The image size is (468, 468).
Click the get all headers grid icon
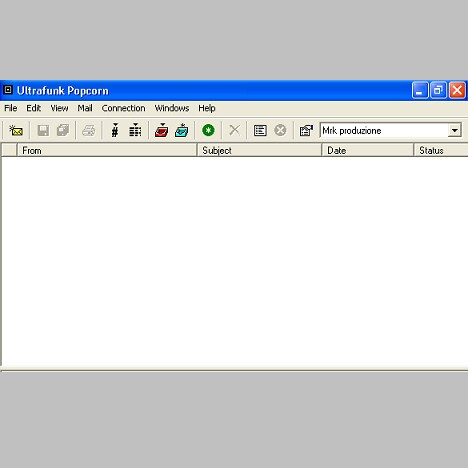pyautogui.click(x=135, y=130)
